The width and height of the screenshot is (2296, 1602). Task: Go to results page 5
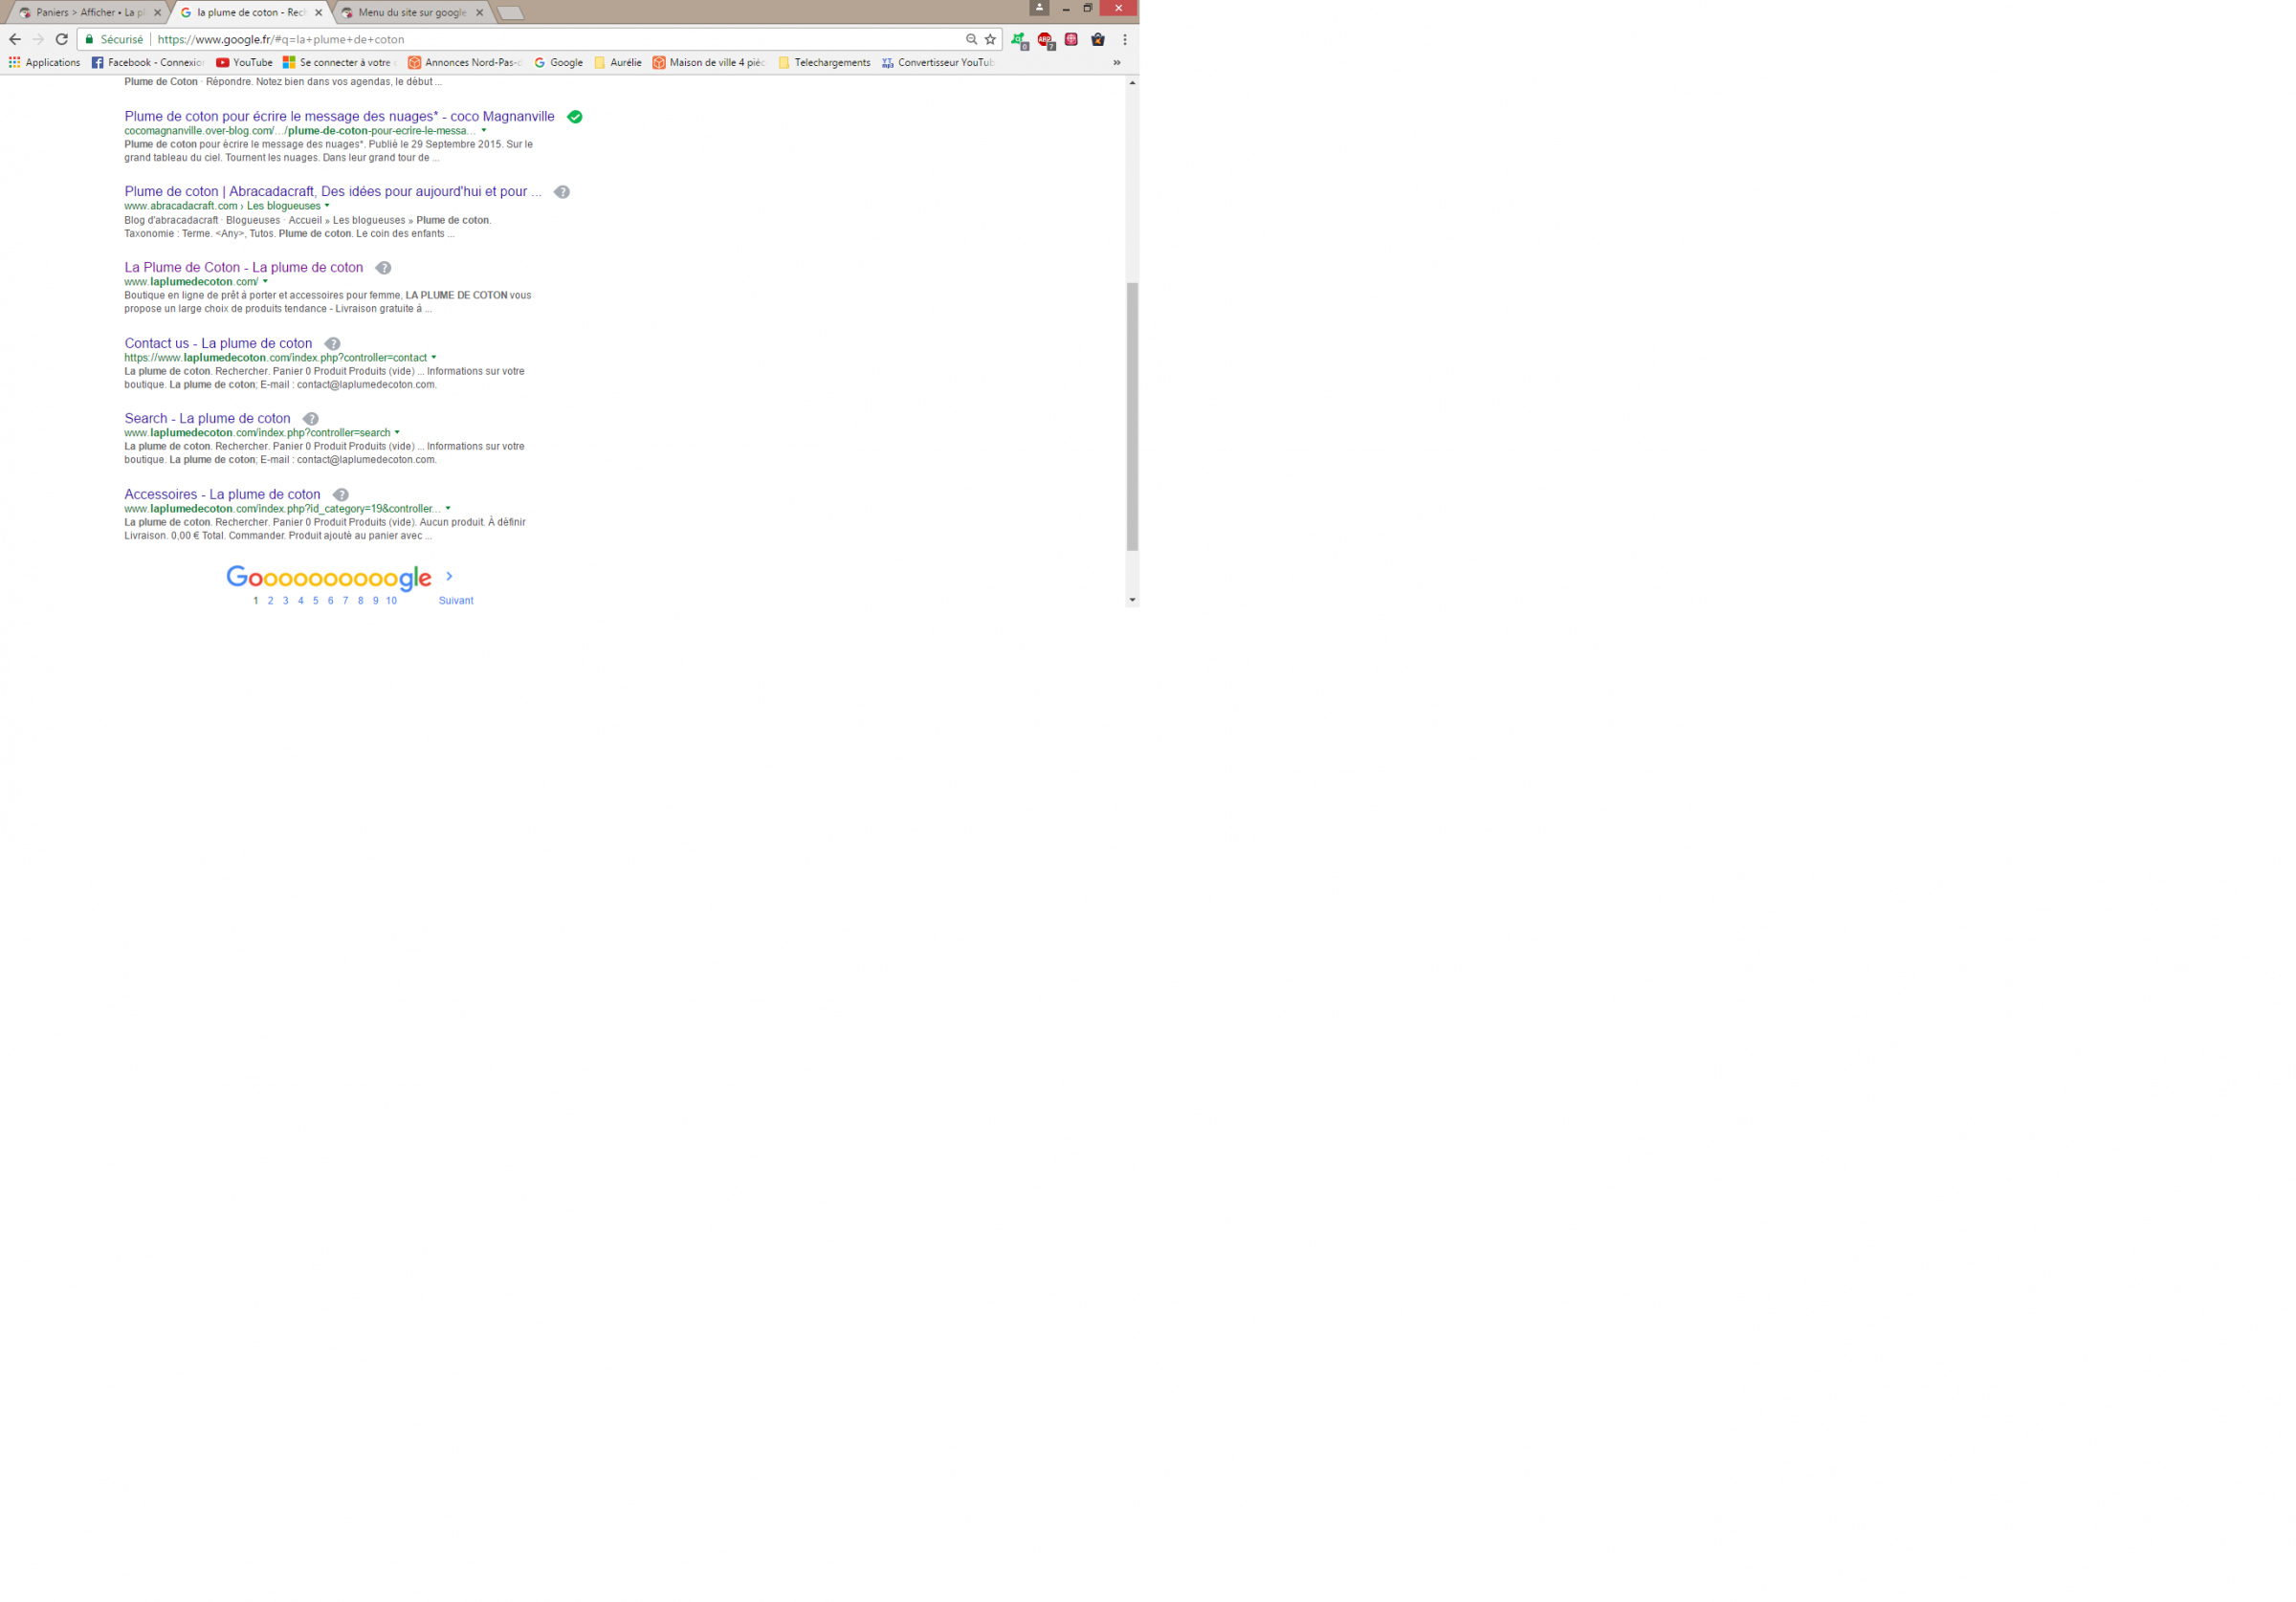coord(315,602)
